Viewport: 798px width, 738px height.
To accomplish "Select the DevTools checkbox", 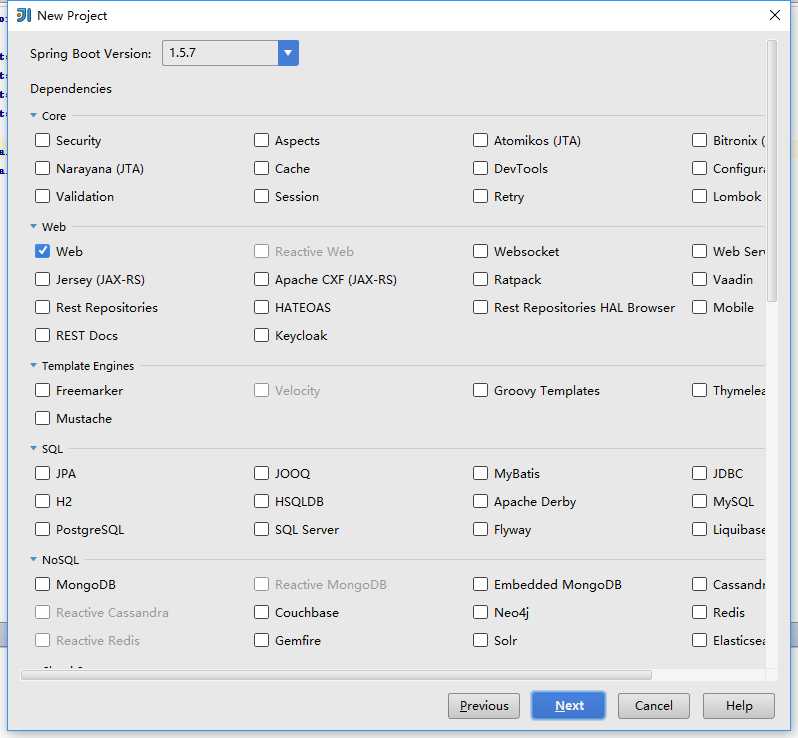I will [x=480, y=168].
